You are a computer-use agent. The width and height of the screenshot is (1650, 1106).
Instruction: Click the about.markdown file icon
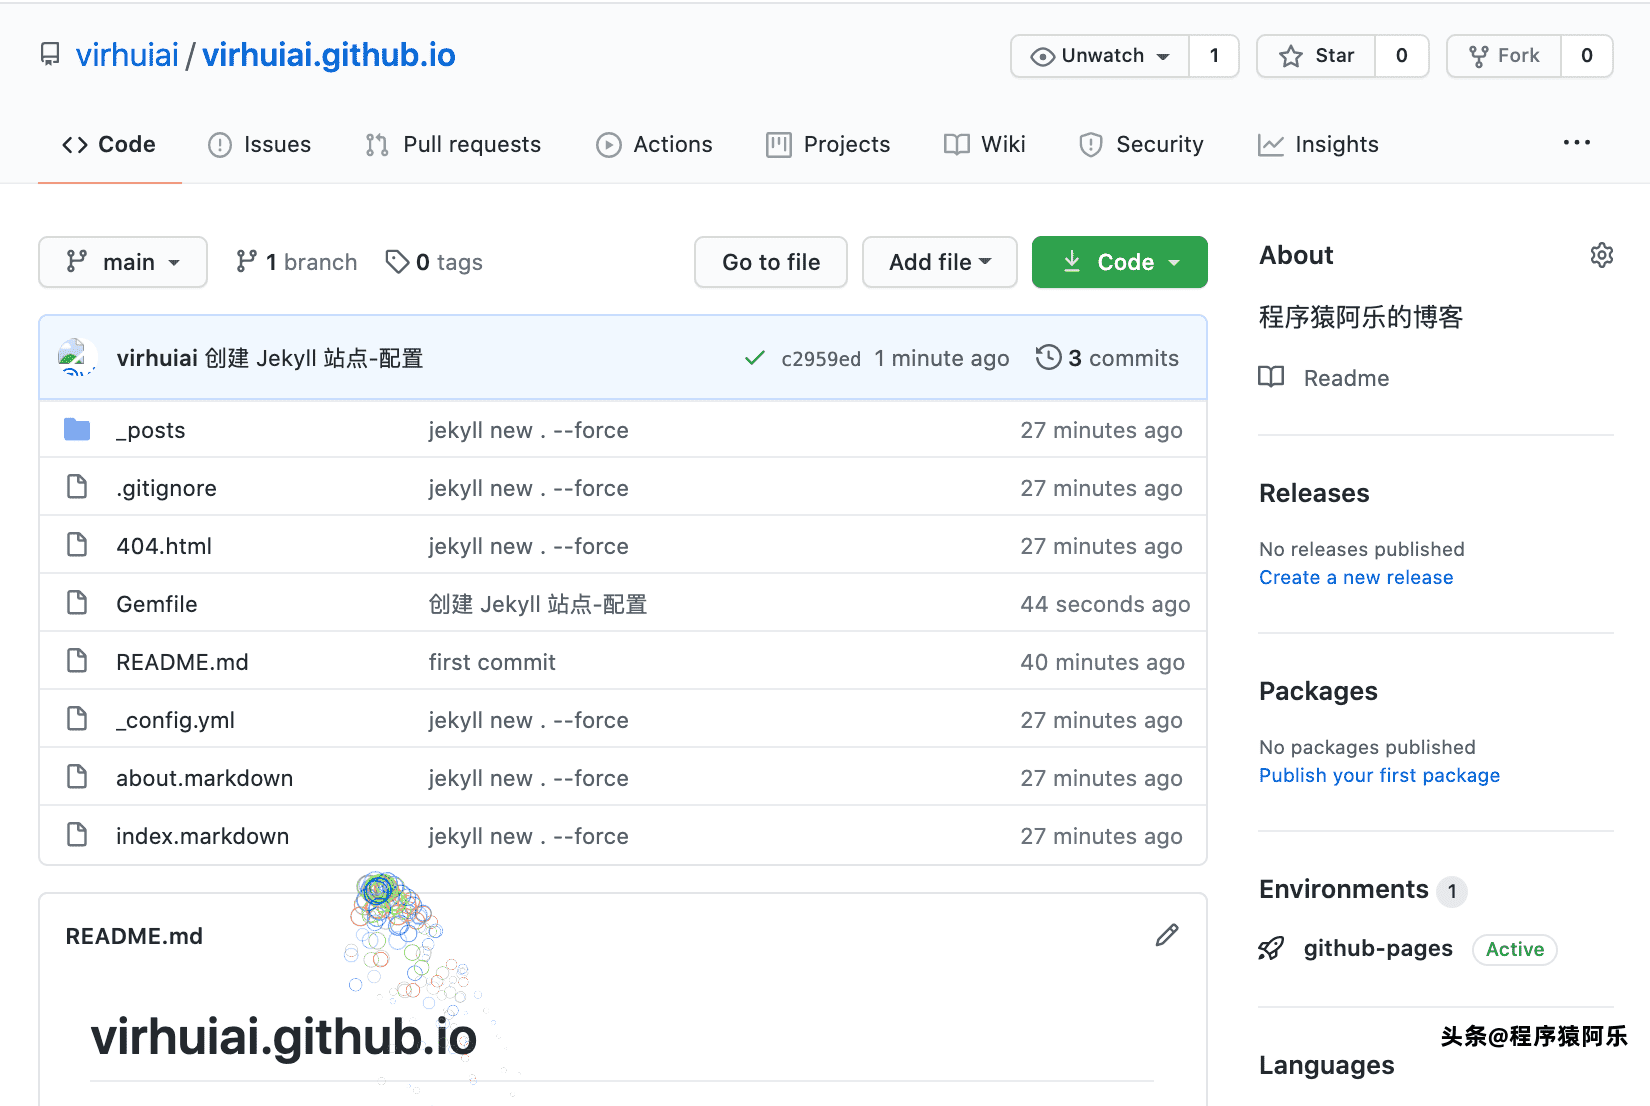pyautogui.click(x=77, y=777)
